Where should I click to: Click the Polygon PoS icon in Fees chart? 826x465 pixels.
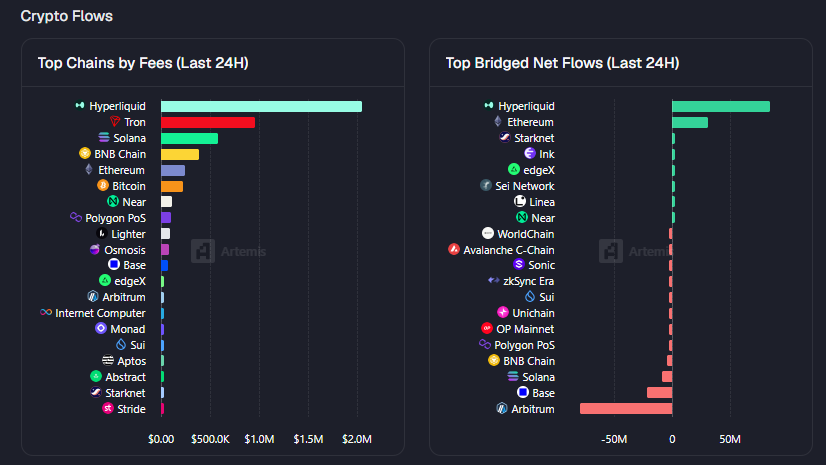coord(76,217)
